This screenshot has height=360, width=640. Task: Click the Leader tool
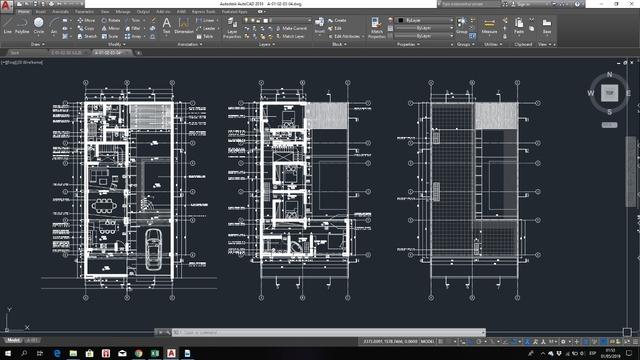206,28
